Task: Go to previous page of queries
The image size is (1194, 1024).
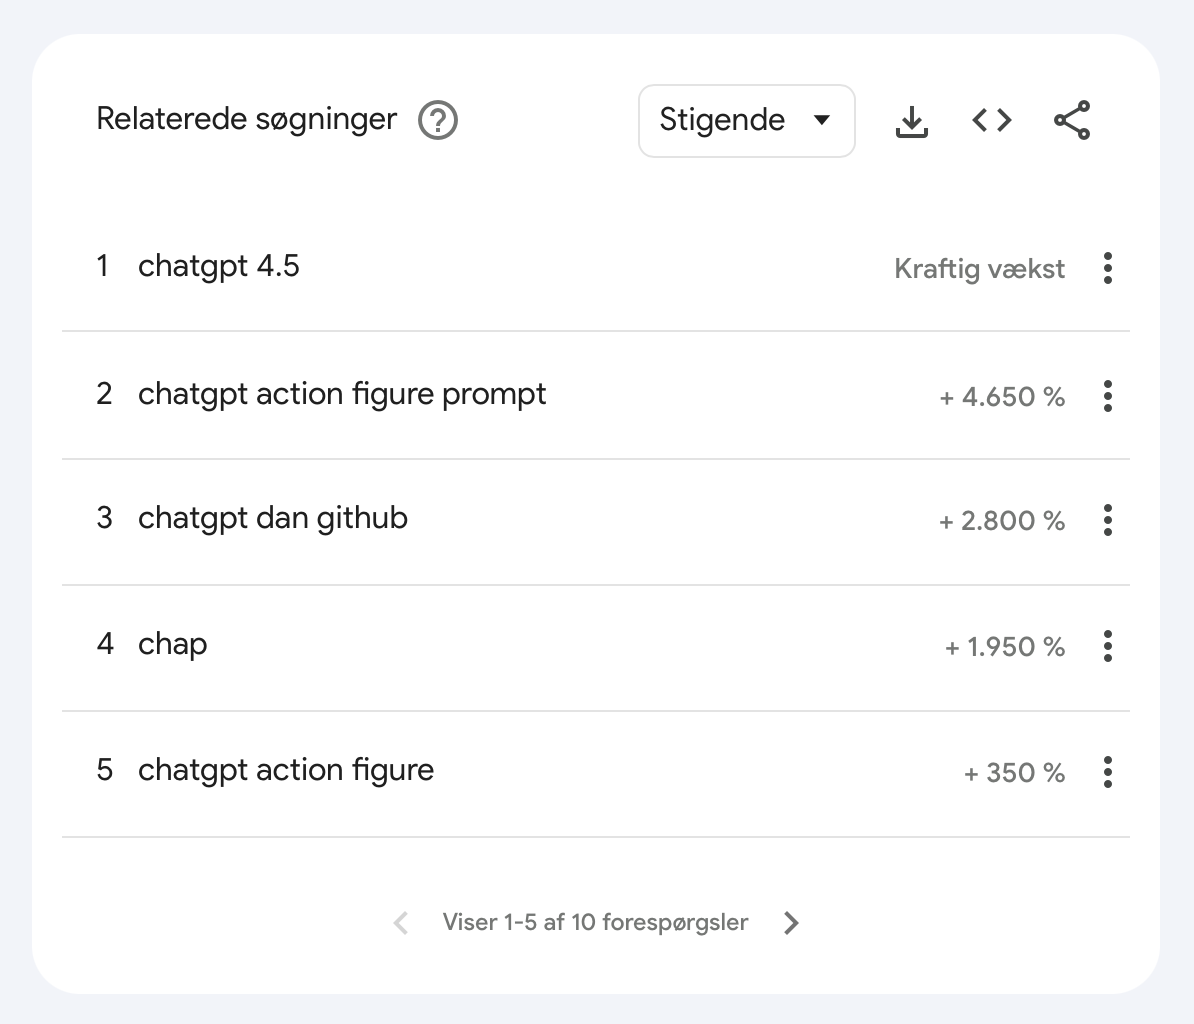Action: pos(401,922)
